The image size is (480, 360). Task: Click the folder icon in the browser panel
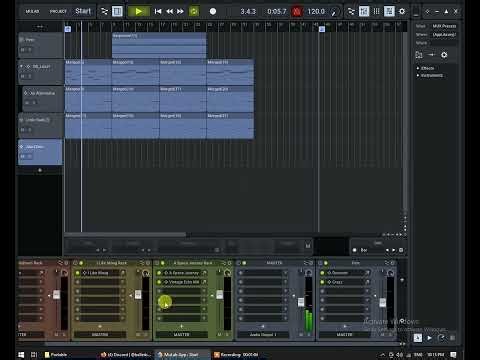coord(419,55)
